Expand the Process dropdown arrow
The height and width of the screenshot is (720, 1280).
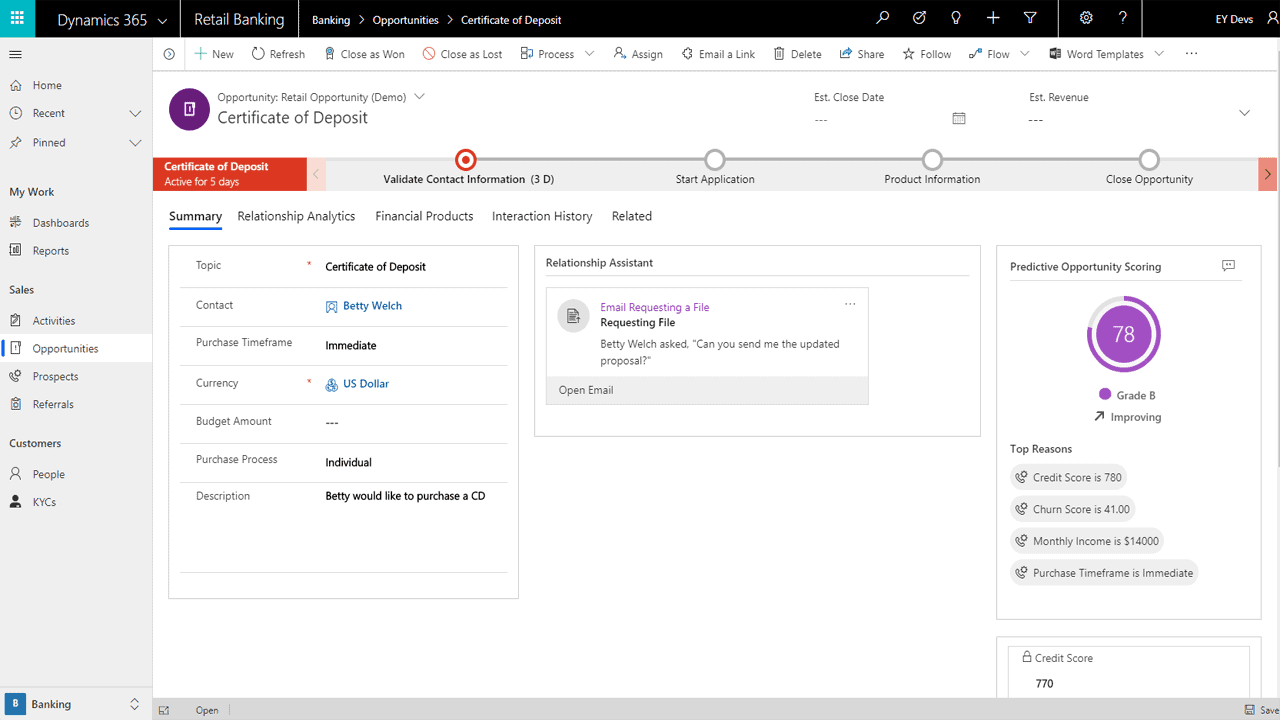click(x=589, y=54)
